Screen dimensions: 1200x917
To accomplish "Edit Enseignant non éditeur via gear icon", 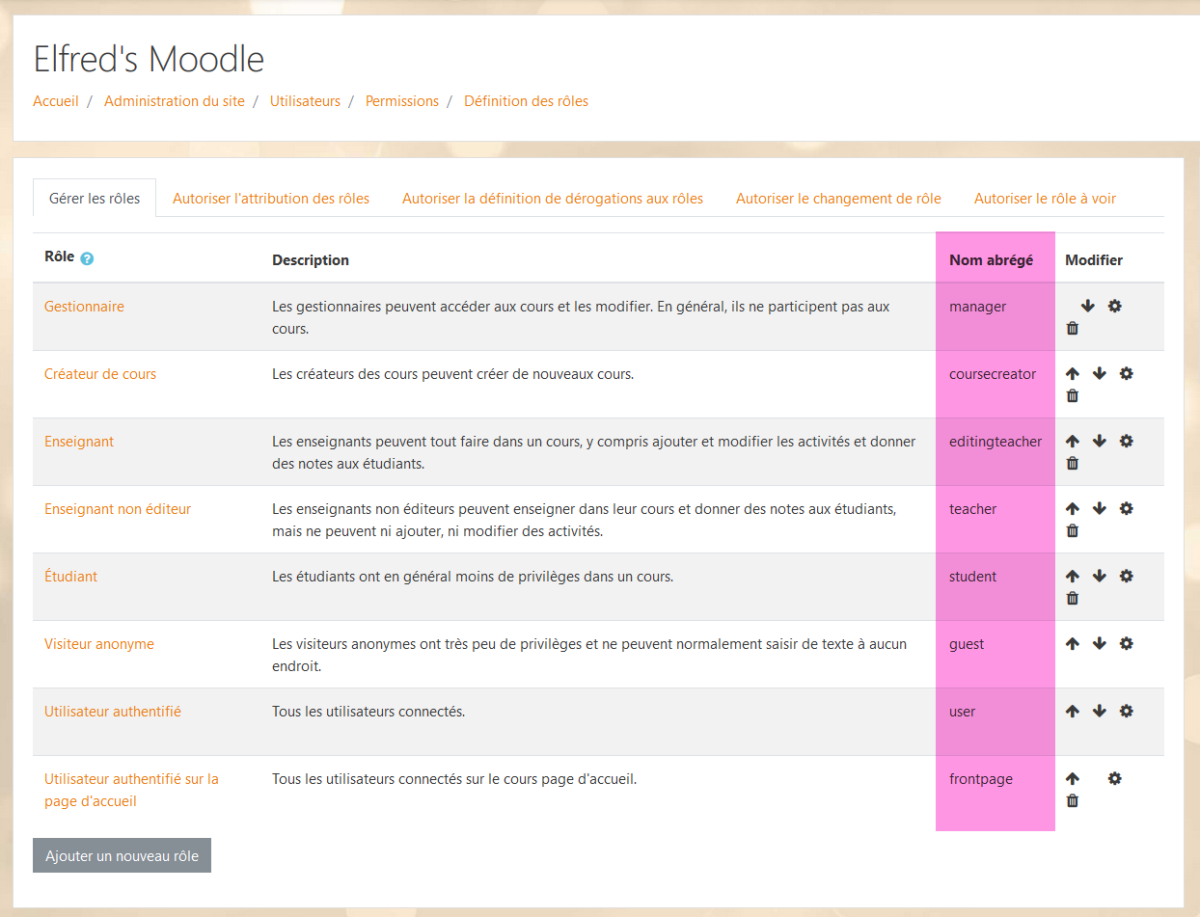I will [1126, 508].
